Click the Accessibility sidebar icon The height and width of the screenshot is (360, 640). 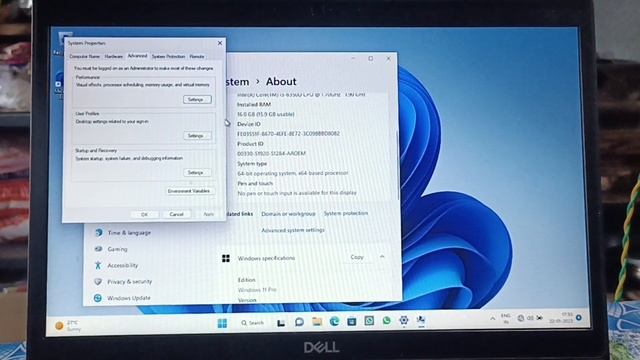[98, 265]
